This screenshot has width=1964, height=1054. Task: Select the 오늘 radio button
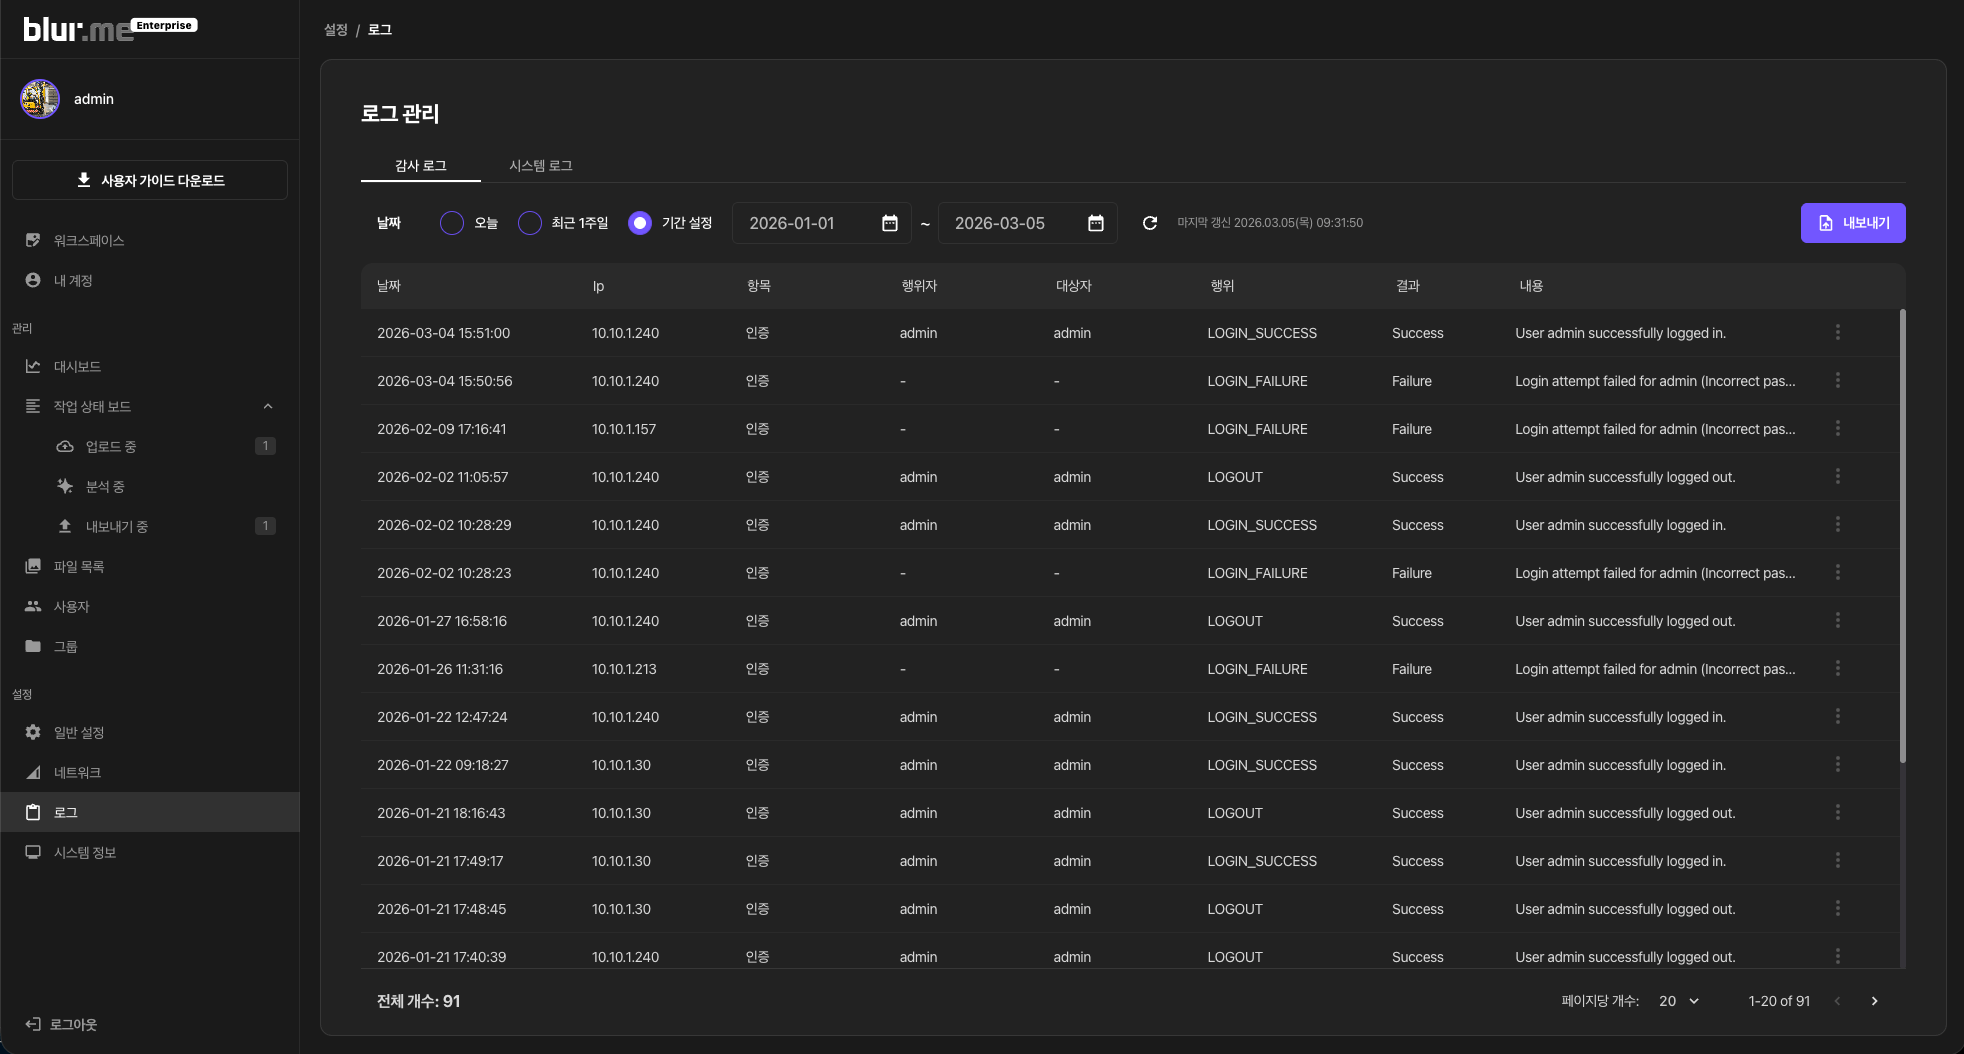pyautogui.click(x=452, y=223)
